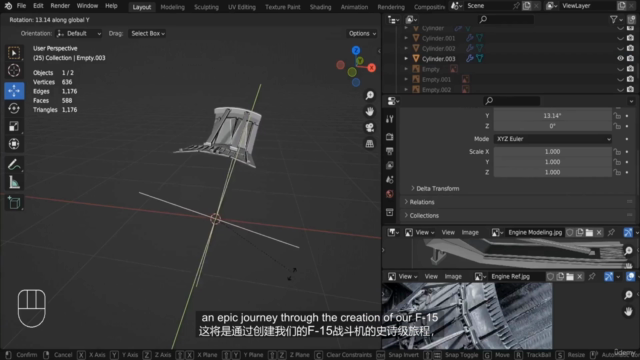The width and height of the screenshot is (640, 360).
Task: Open the Scene properties tab
Action: pyautogui.click(x=390, y=180)
